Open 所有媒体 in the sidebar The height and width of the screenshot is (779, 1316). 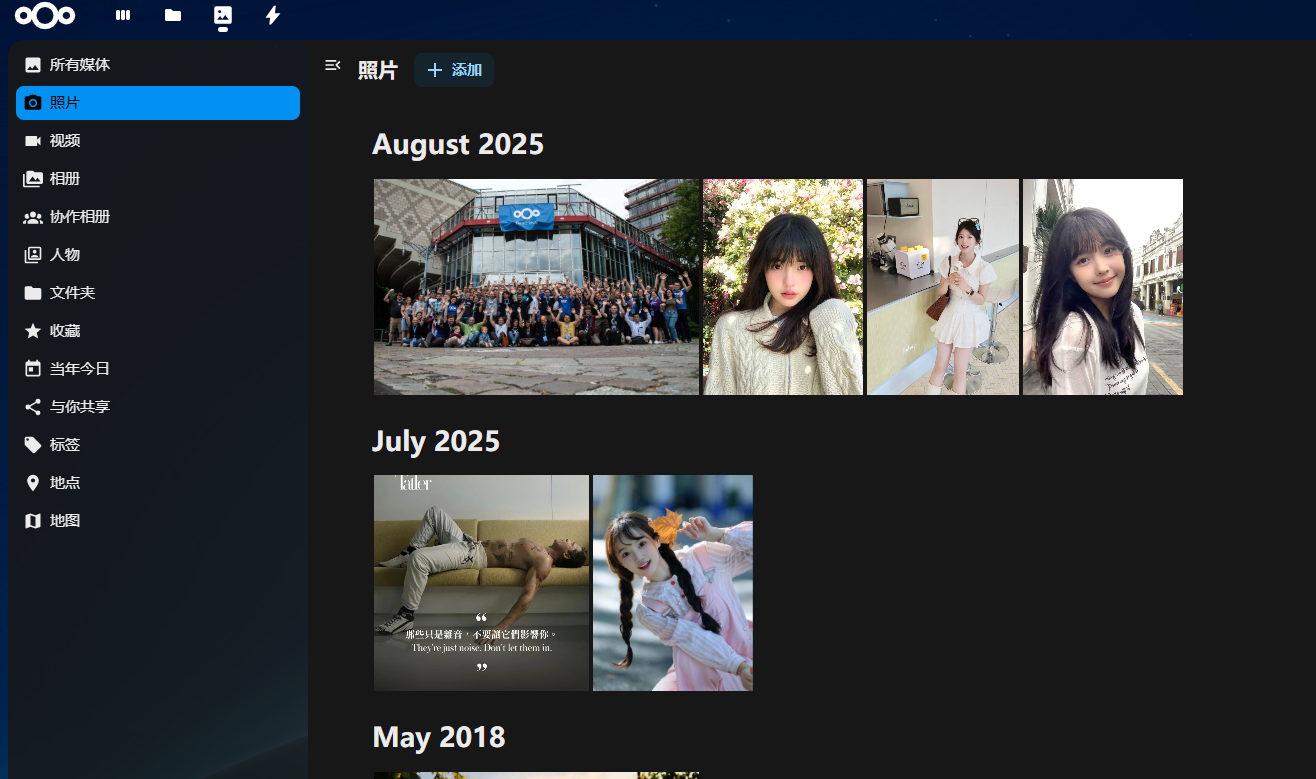tap(158, 65)
